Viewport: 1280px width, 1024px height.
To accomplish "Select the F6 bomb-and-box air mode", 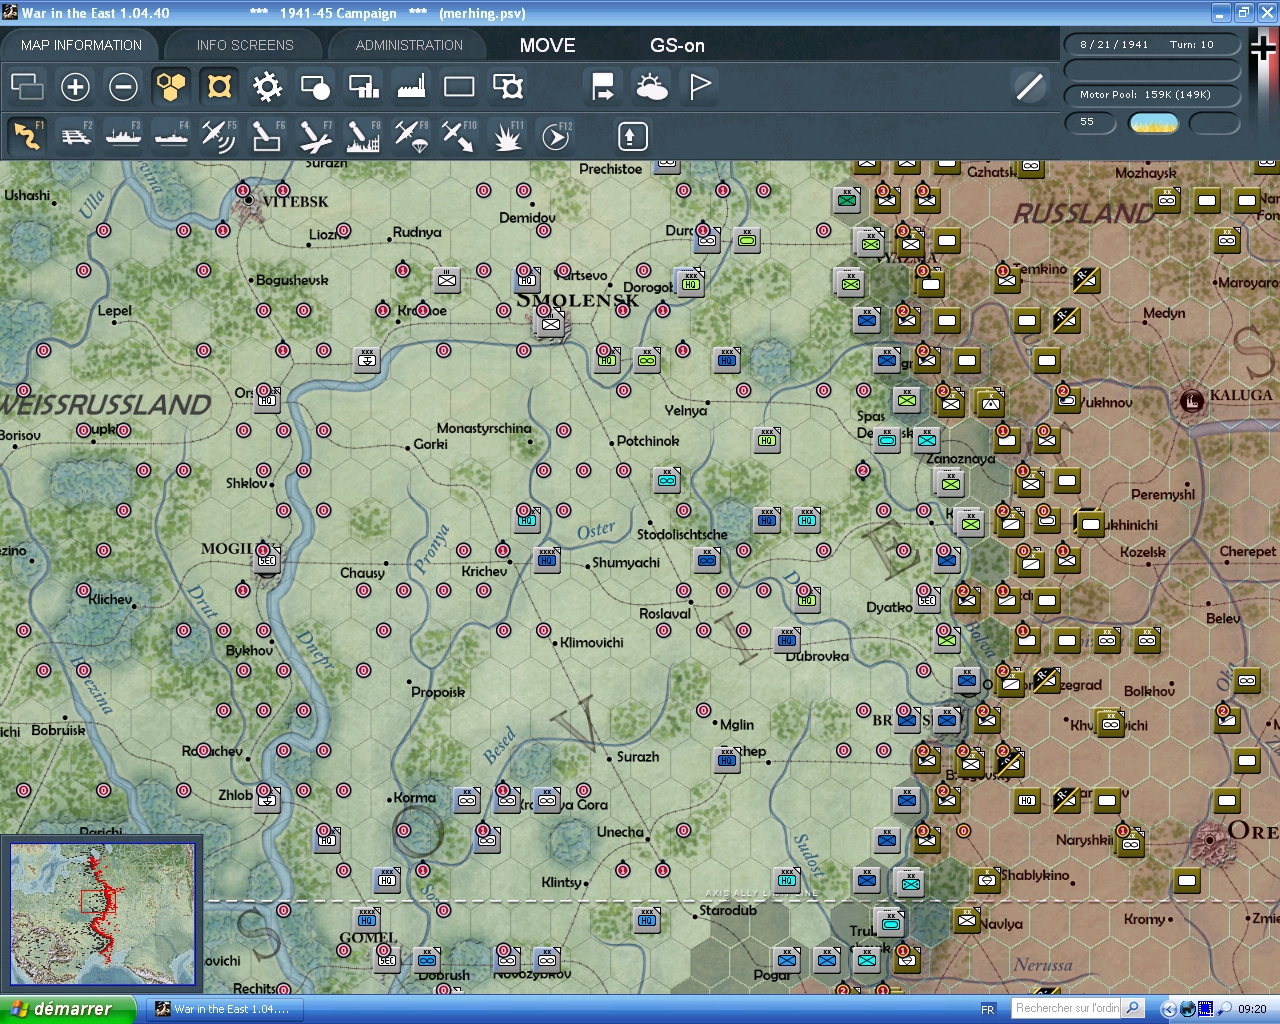I will [x=267, y=136].
